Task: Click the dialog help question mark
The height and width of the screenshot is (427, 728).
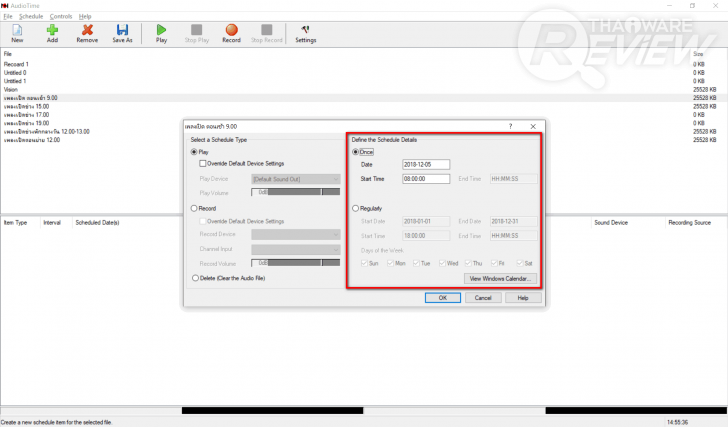Action: click(510, 126)
